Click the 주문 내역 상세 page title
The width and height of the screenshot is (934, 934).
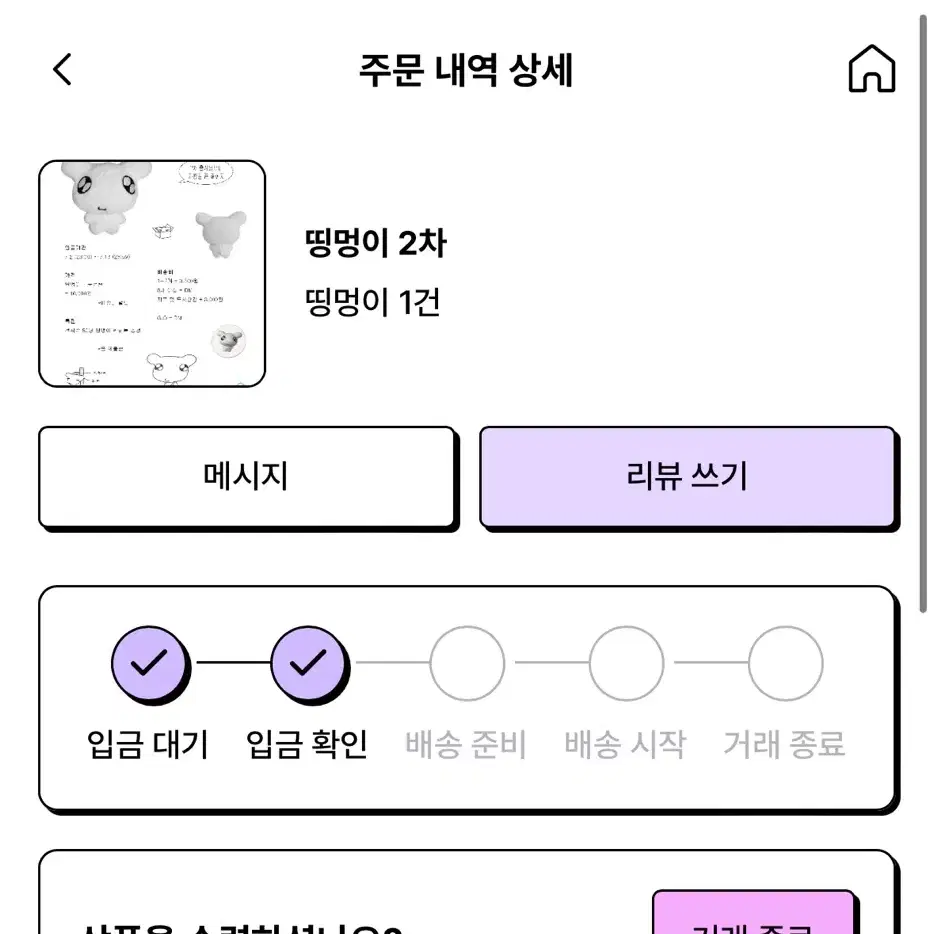[x=466, y=70]
